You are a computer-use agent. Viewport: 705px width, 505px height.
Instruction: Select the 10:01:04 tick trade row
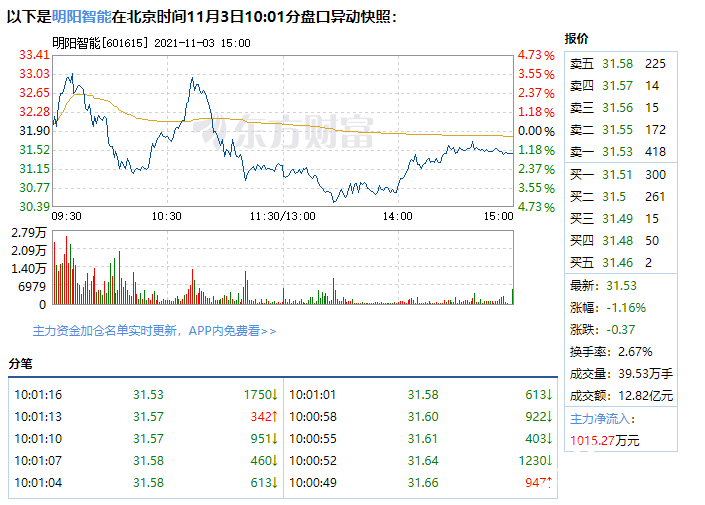(x=146, y=483)
